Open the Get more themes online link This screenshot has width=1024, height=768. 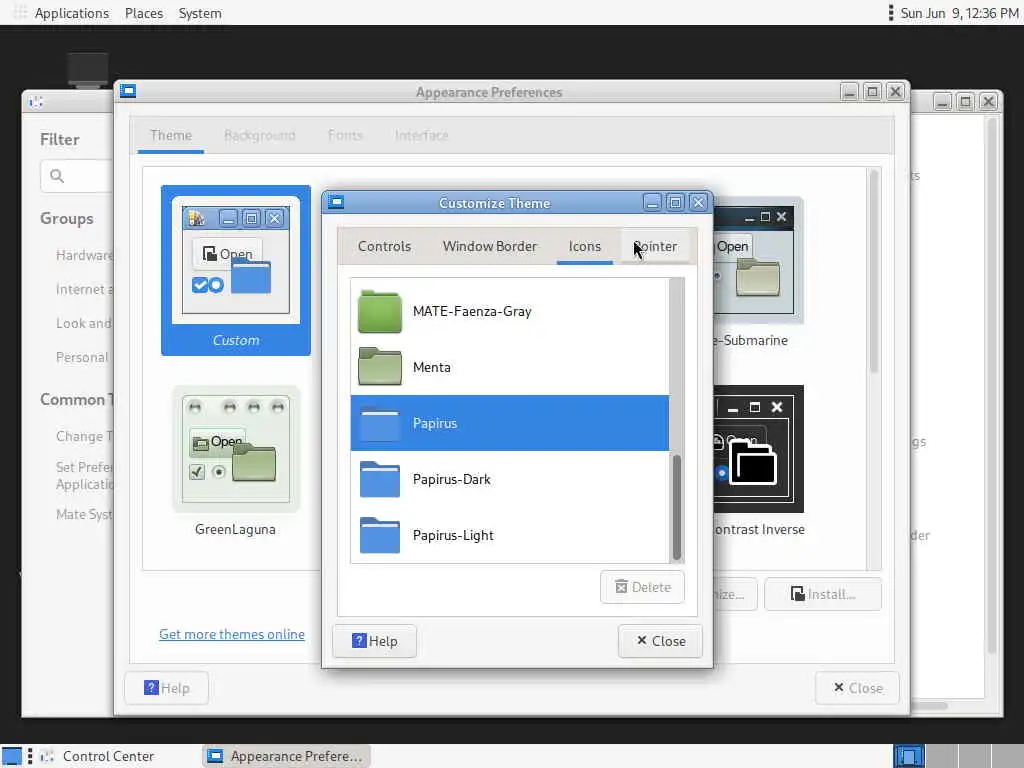[x=232, y=634]
